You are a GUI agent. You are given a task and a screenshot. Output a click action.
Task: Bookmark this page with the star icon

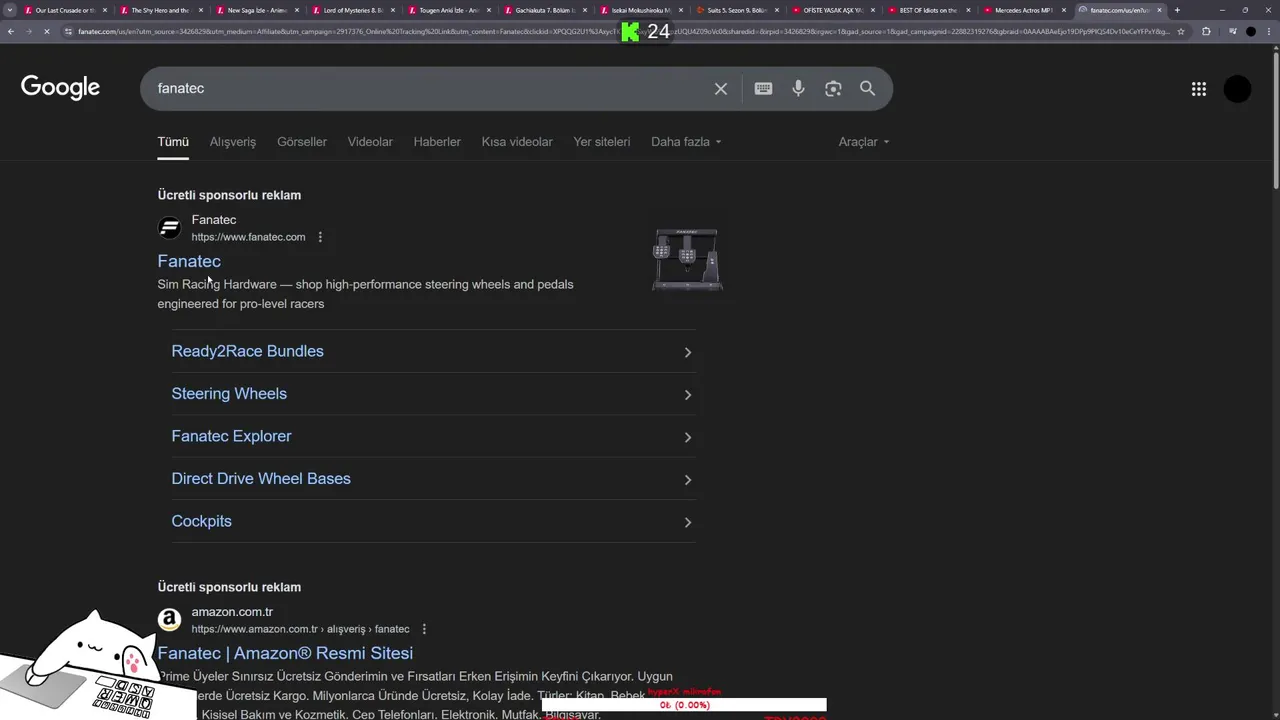1181,31
